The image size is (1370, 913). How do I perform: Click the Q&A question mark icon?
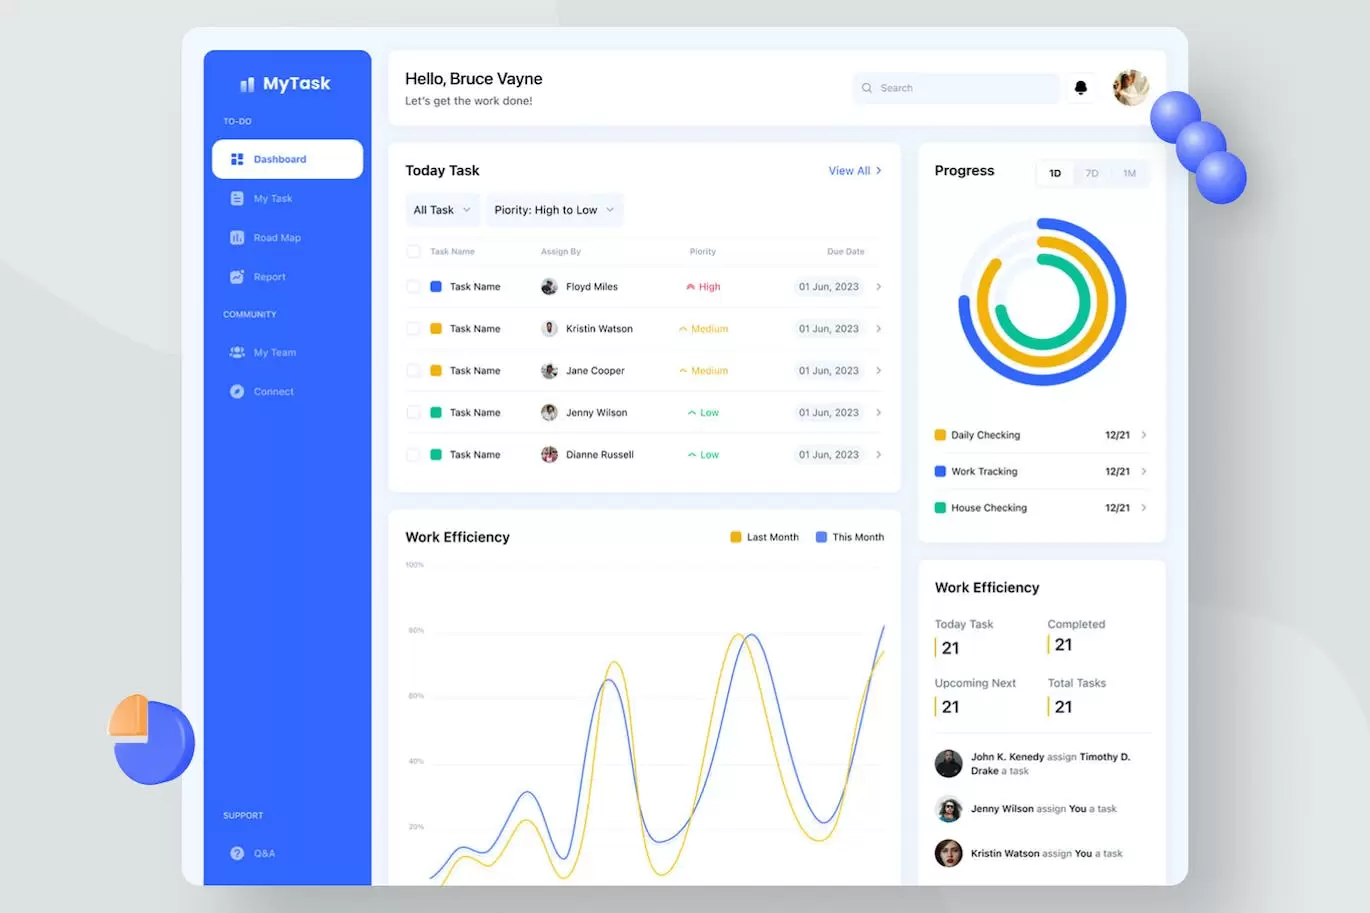(237, 853)
